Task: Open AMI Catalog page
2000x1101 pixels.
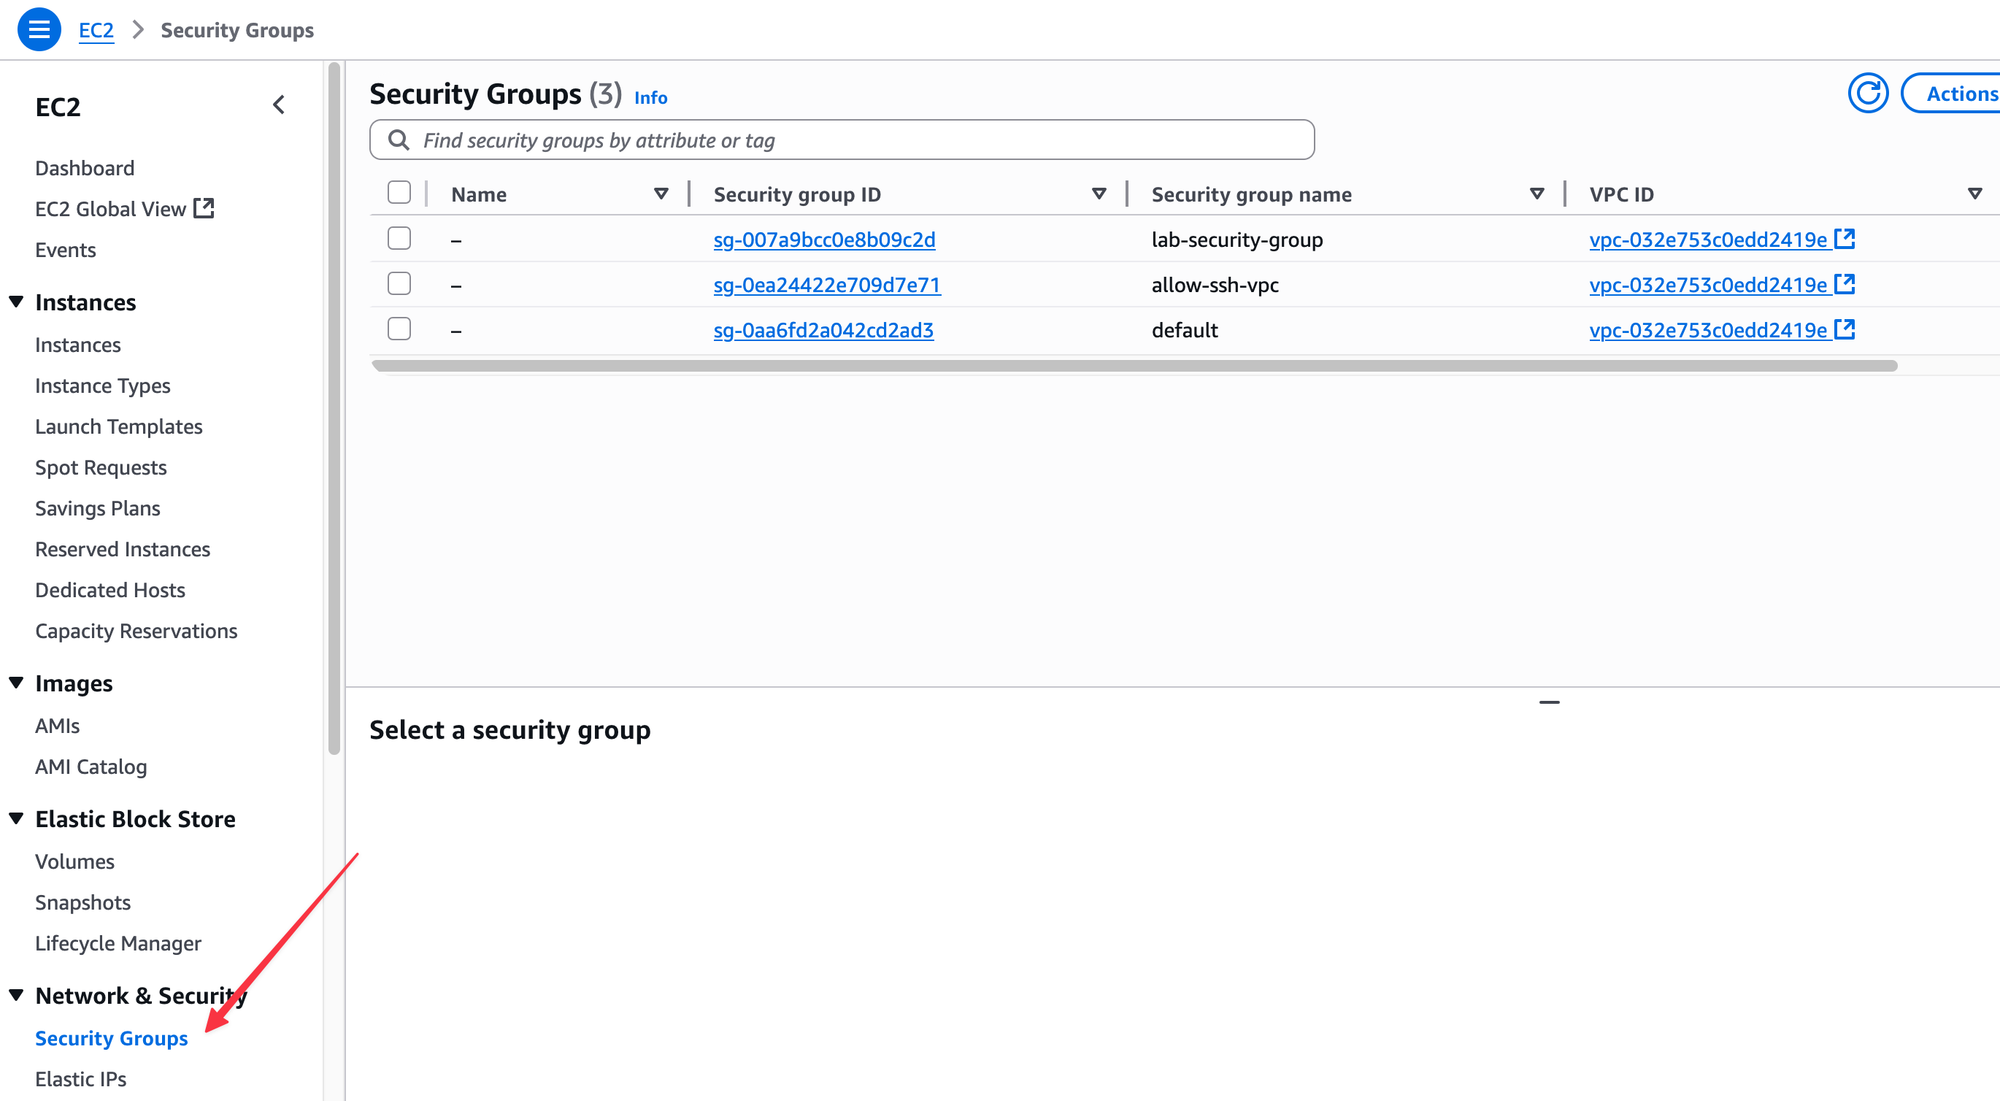Action: (91, 767)
